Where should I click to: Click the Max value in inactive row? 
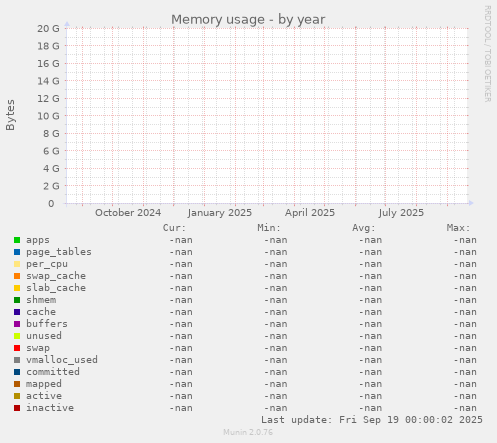pos(465,408)
